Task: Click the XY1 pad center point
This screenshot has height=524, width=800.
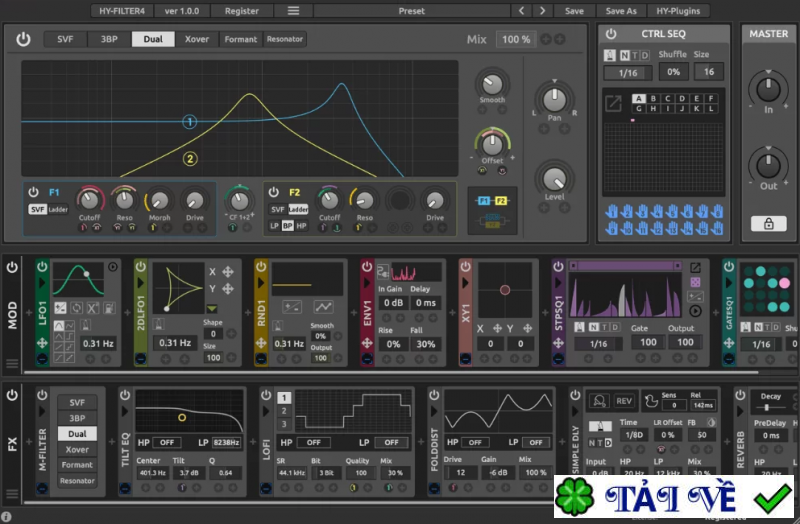Action: tap(504, 290)
